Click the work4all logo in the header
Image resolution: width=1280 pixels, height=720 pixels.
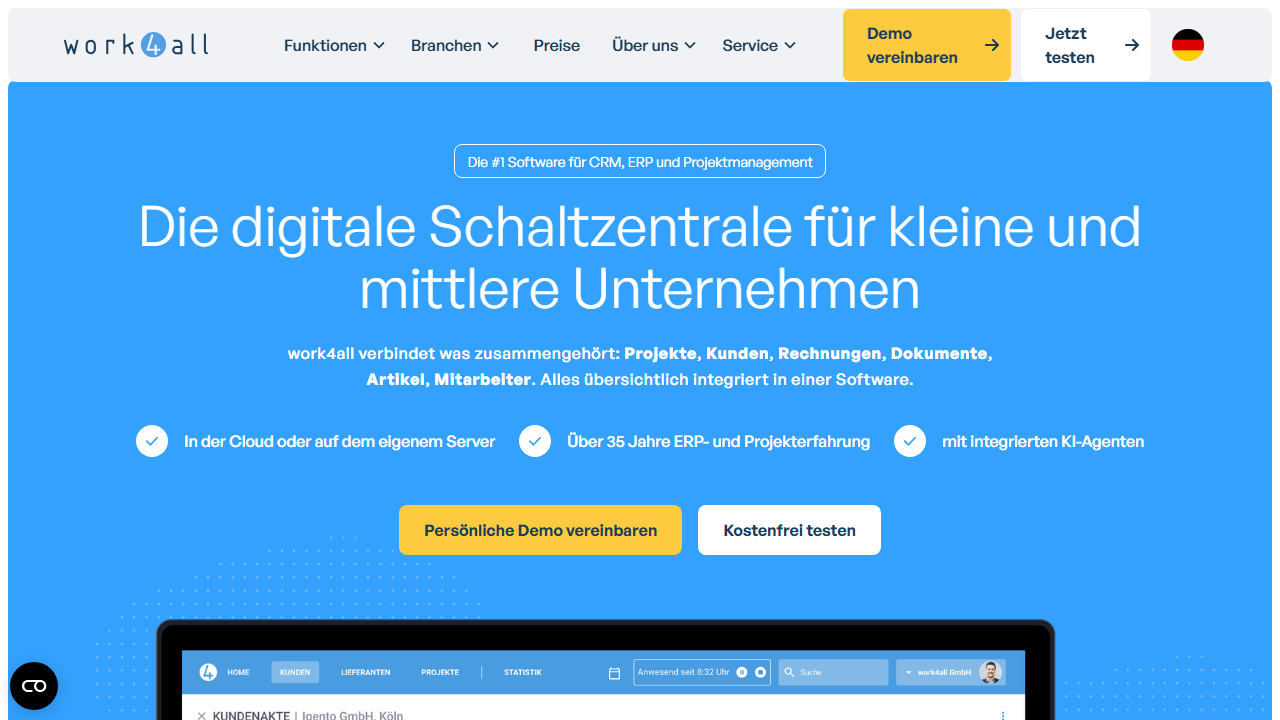pyautogui.click(x=136, y=45)
